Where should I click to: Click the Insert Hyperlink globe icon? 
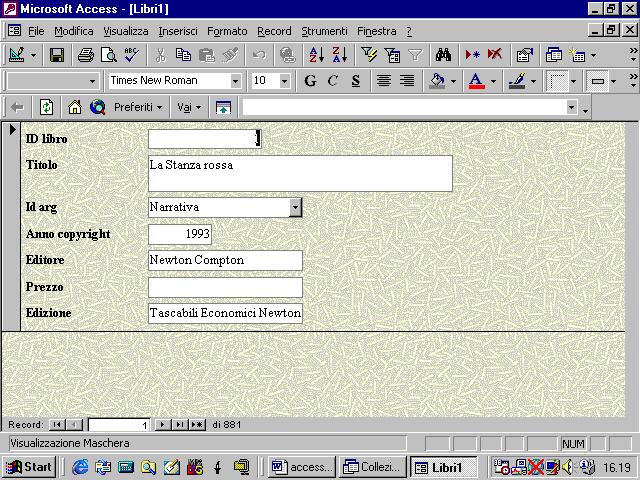[x=288, y=55]
